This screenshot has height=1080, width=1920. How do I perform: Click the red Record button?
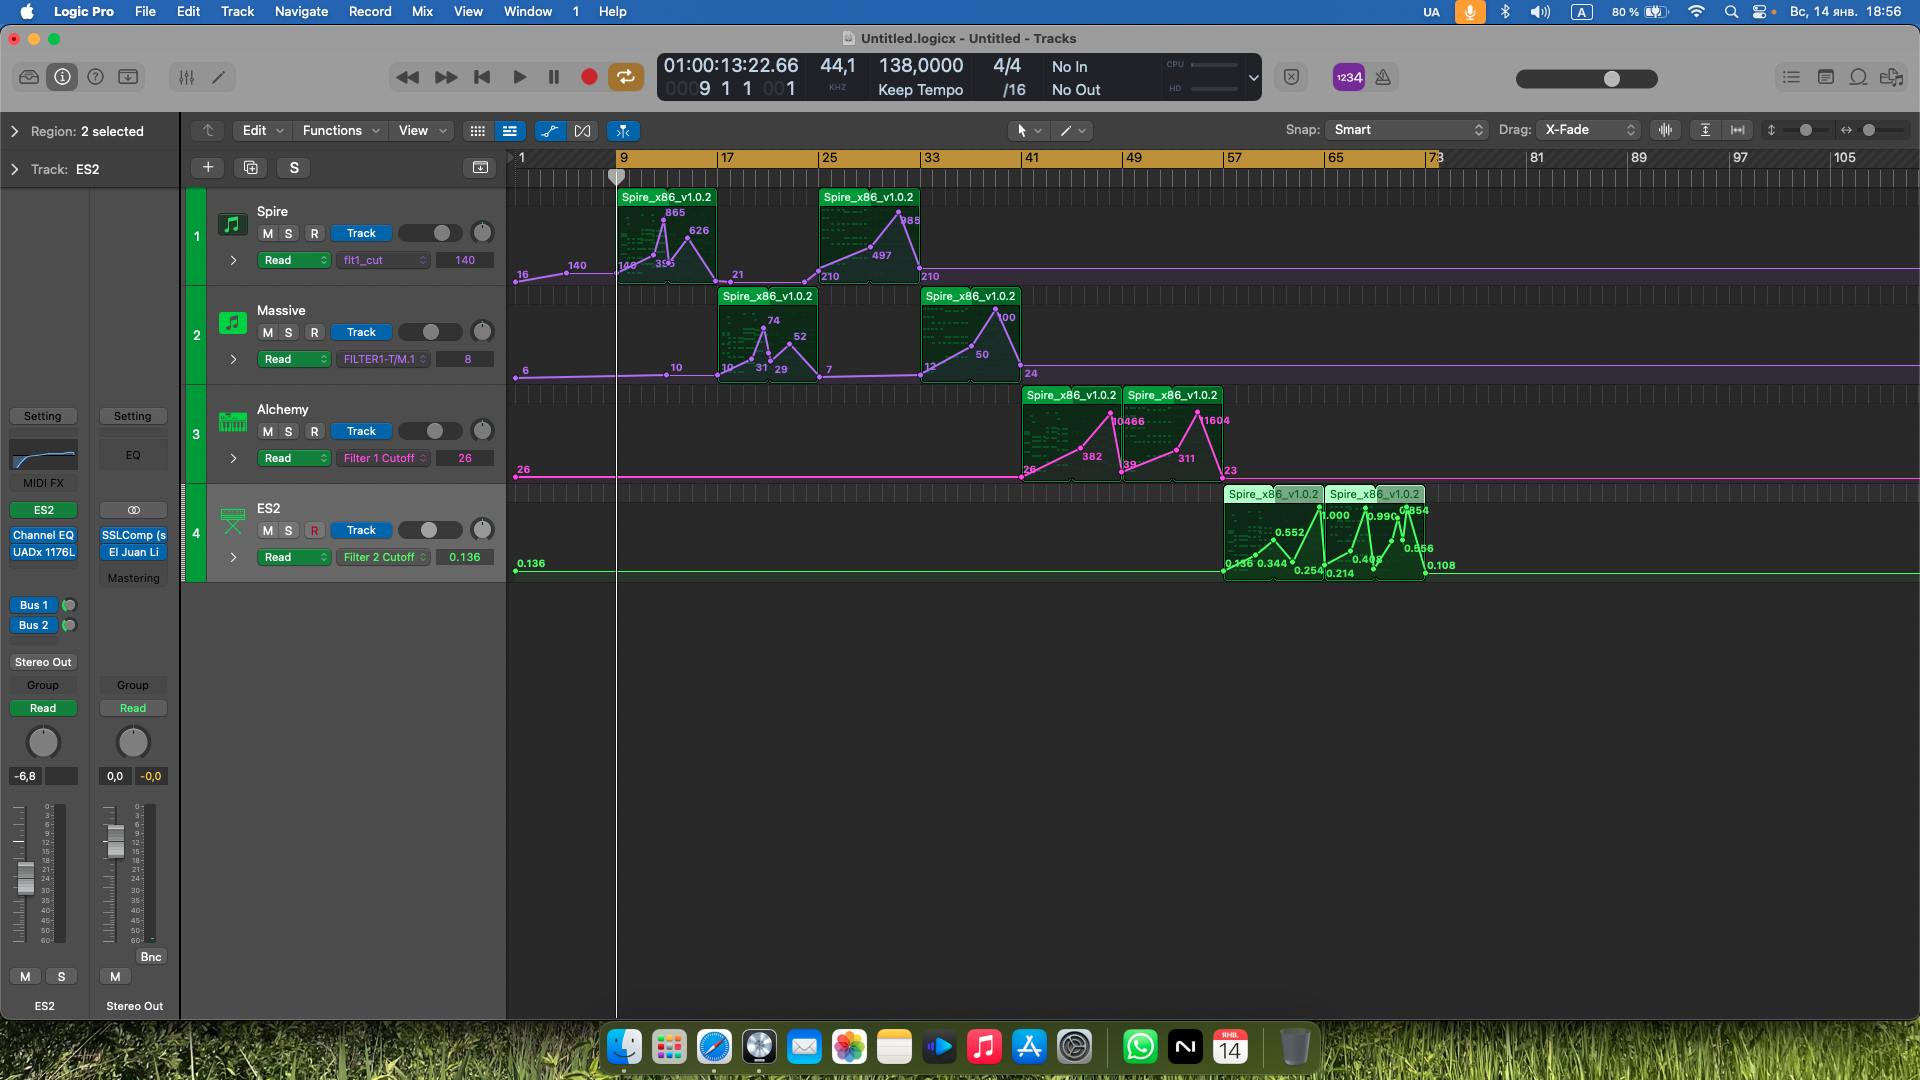(589, 77)
